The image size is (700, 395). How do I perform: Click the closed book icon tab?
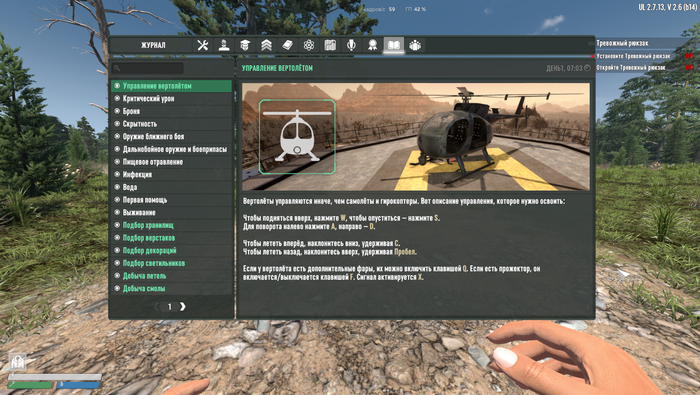pos(288,45)
